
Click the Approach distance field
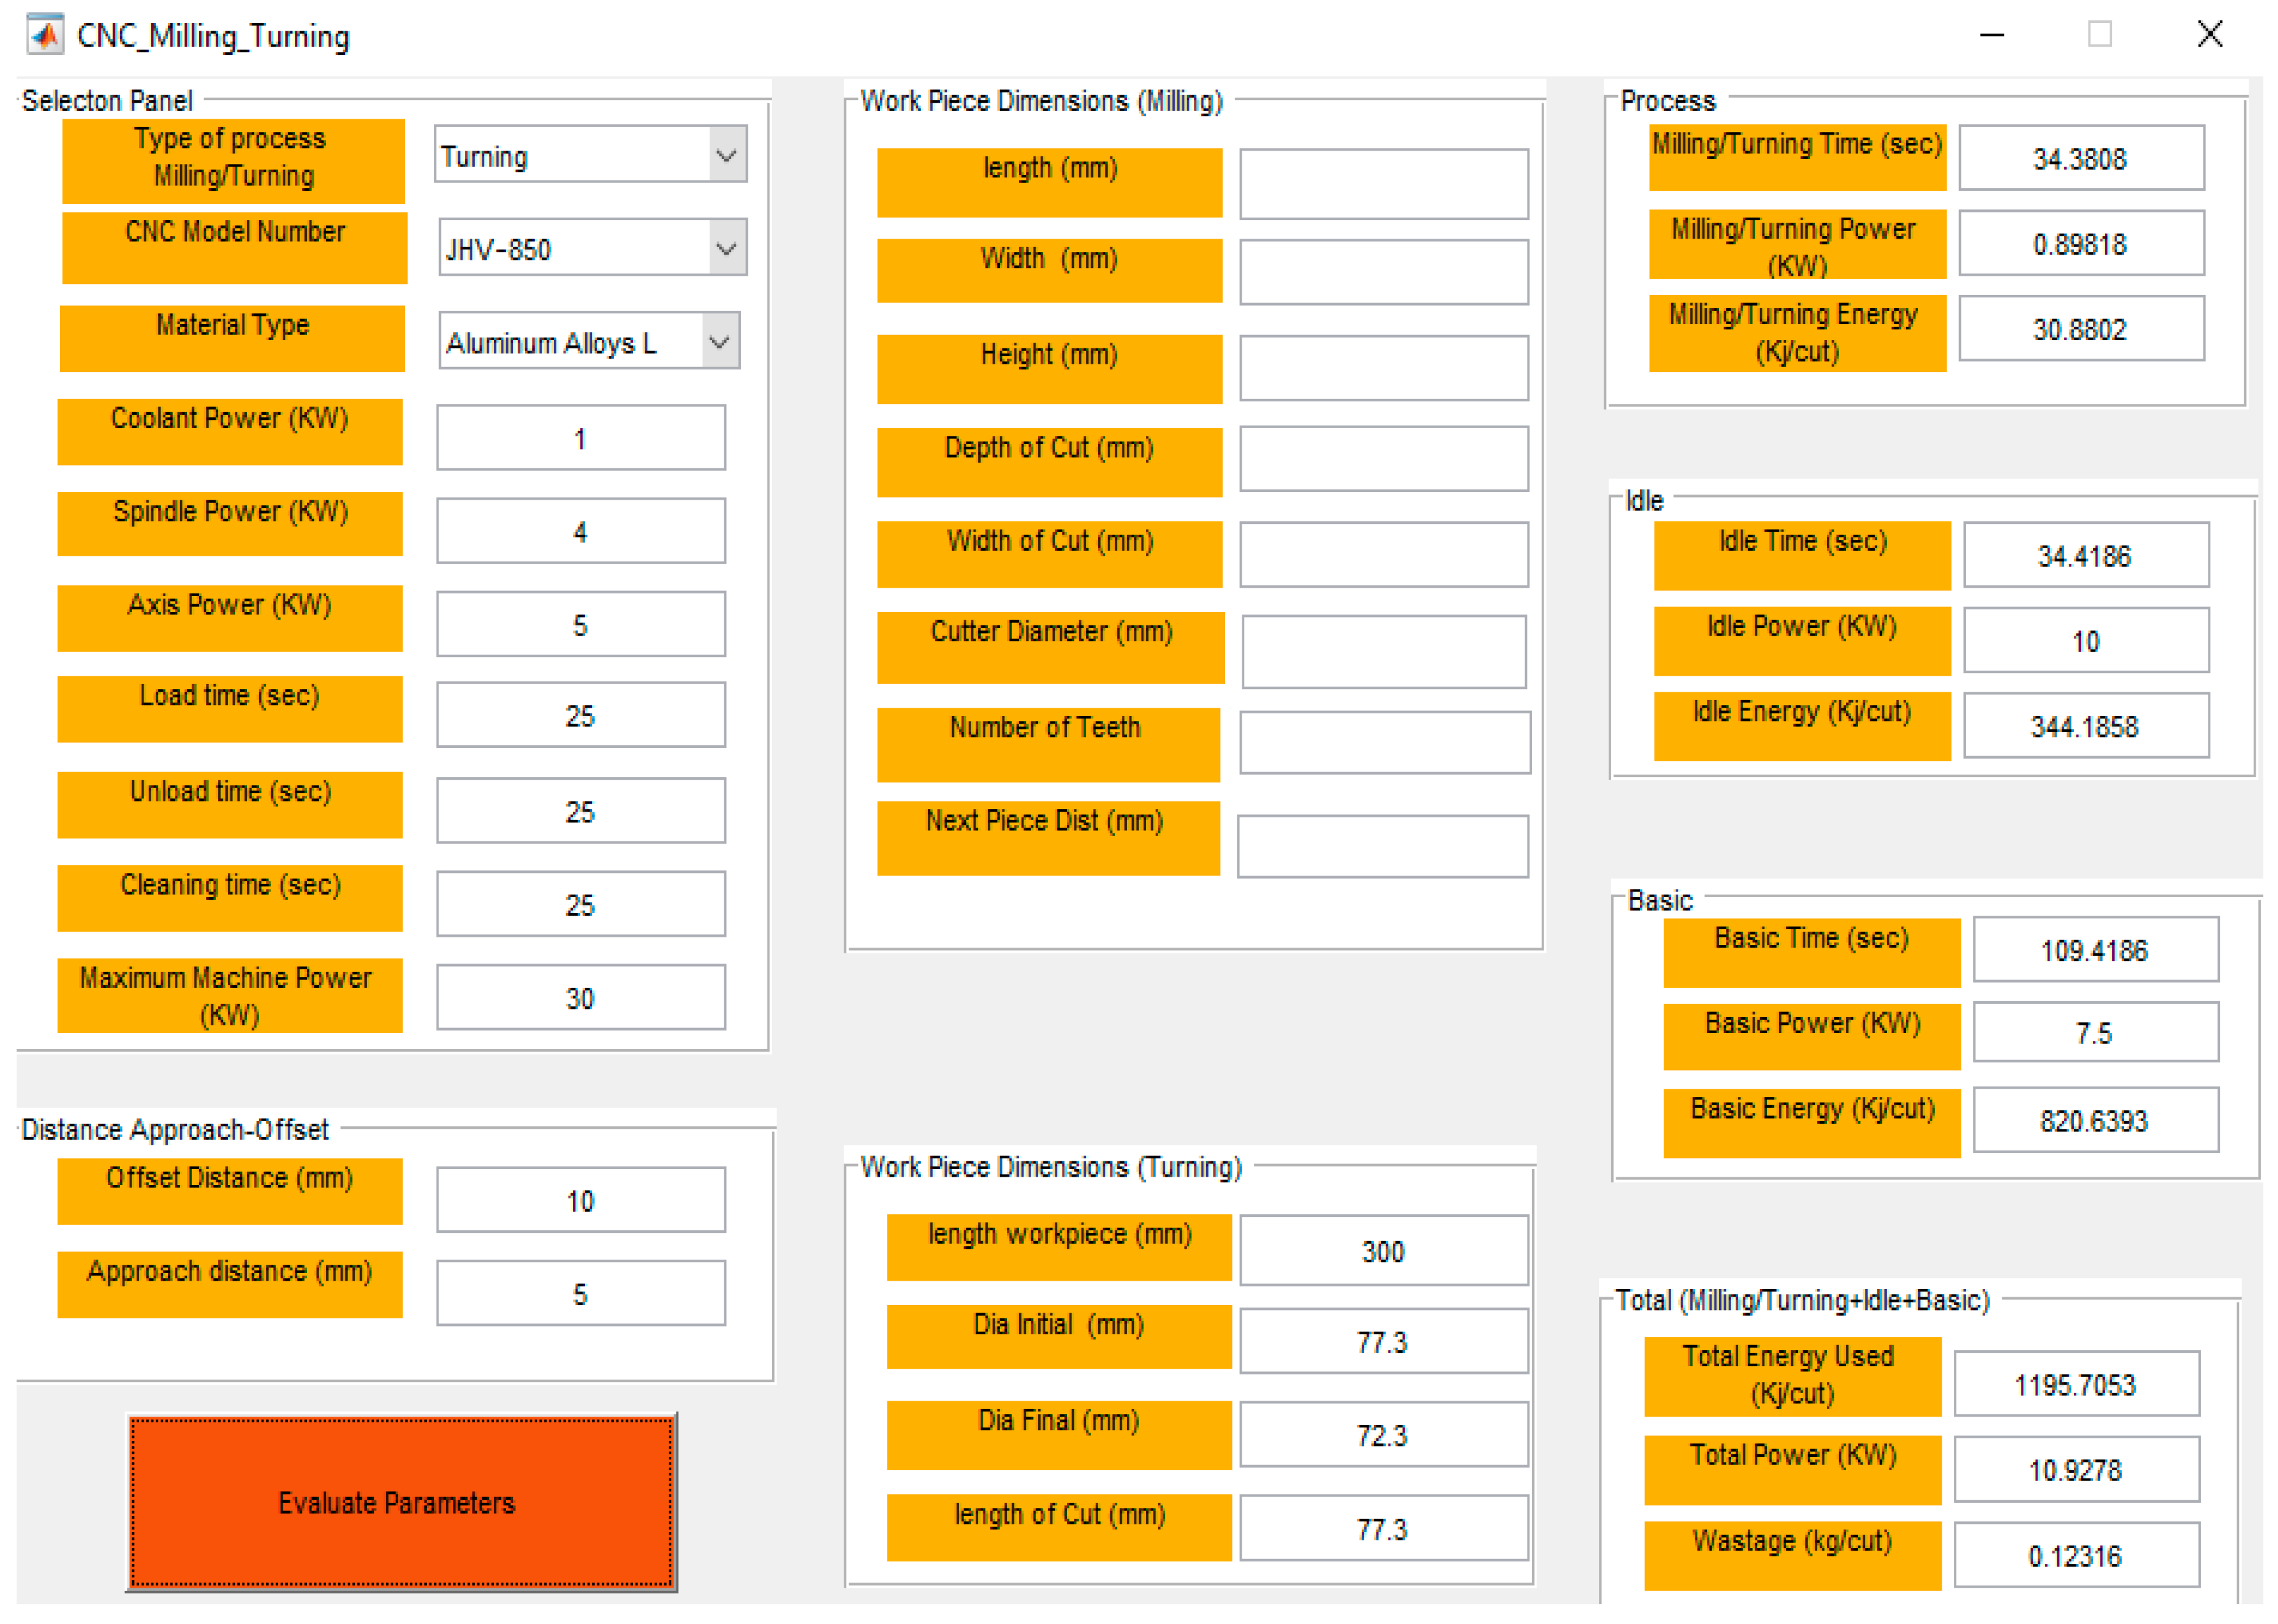click(580, 1293)
